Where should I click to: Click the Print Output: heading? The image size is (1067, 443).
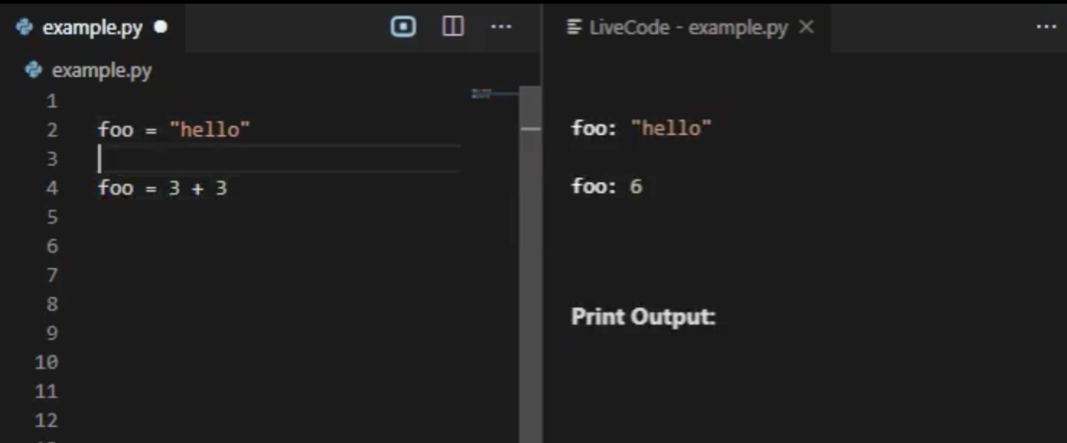coord(644,316)
